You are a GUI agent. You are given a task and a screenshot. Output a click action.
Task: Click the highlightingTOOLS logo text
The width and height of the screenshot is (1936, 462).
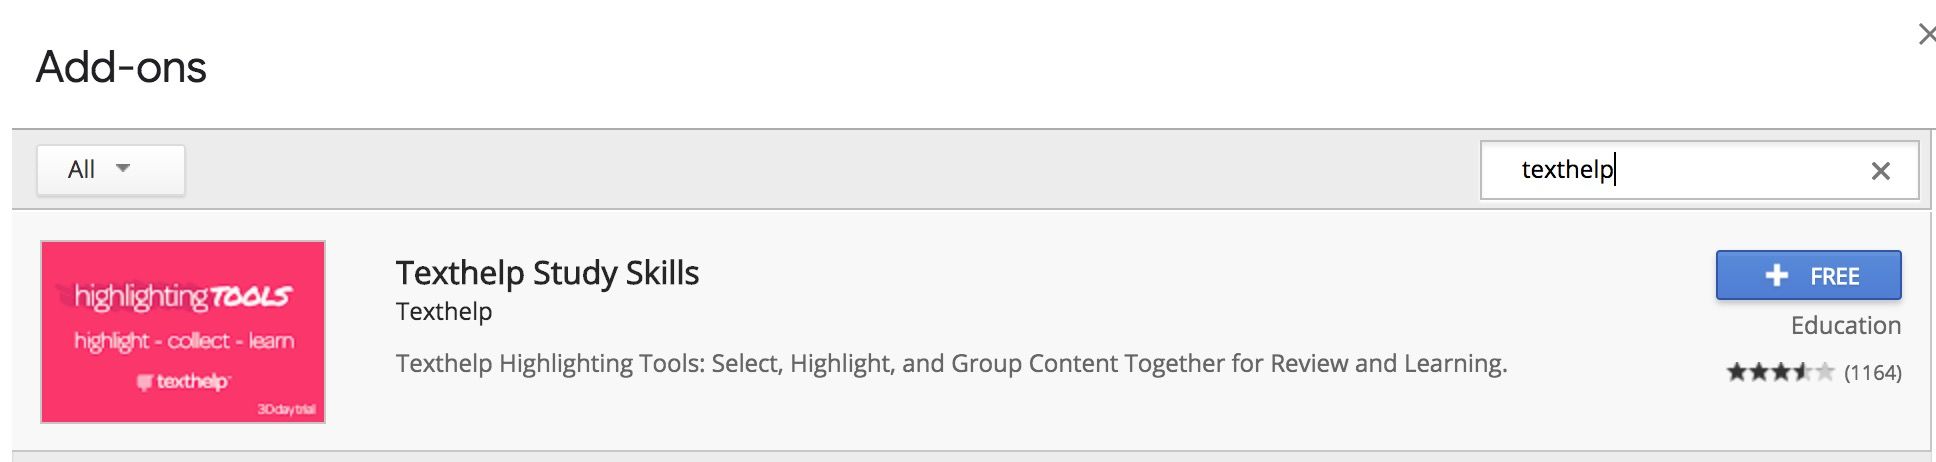point(182,296)
